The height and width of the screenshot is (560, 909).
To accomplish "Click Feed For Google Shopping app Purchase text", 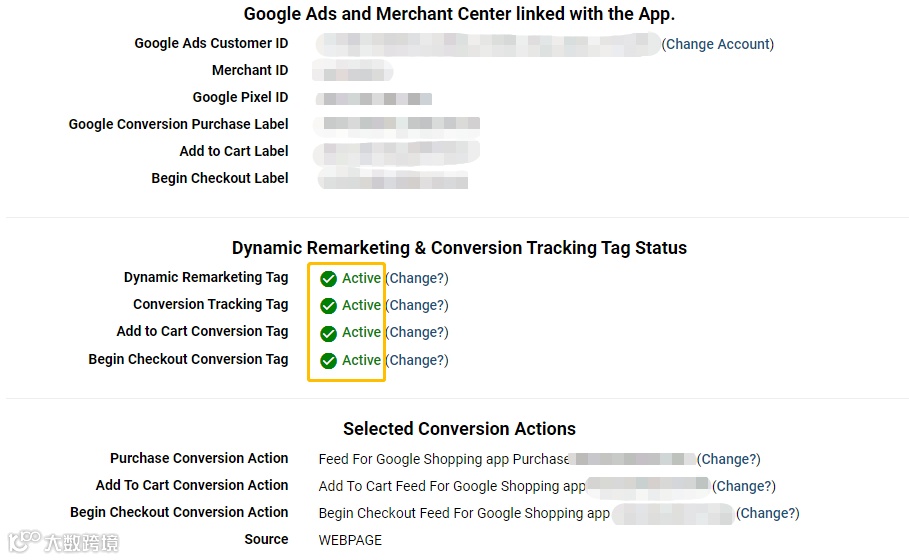I will tap(443, 459).
